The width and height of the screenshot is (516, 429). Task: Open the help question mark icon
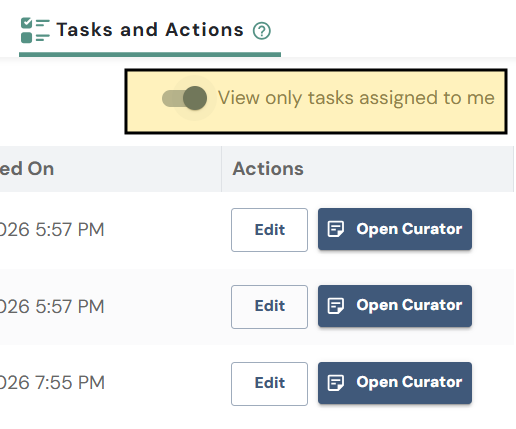(262, 31)
